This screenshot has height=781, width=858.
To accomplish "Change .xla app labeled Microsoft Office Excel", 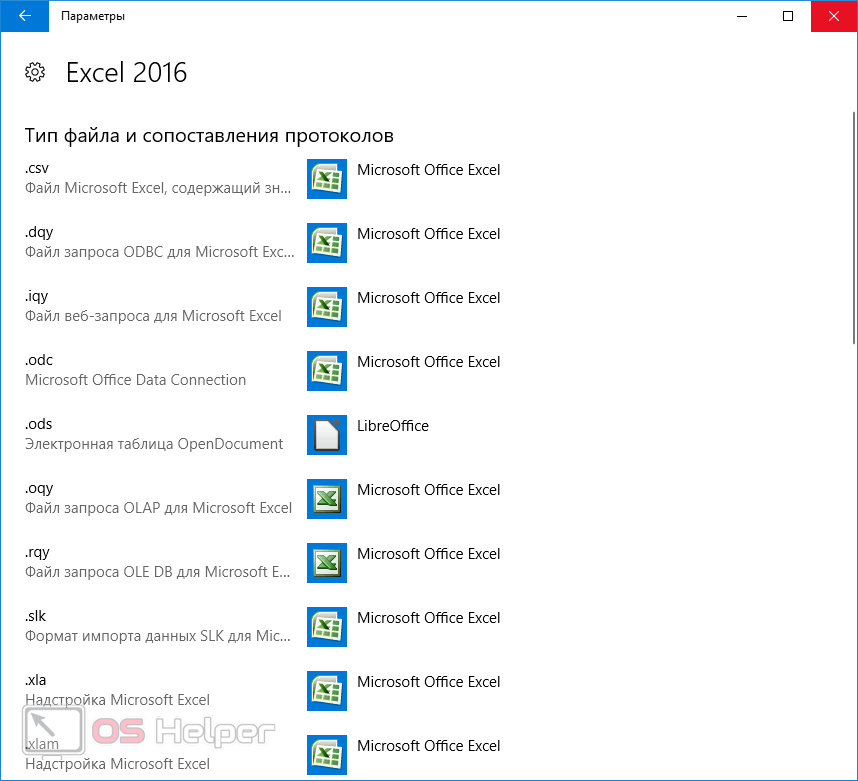I will click(428, 682).
